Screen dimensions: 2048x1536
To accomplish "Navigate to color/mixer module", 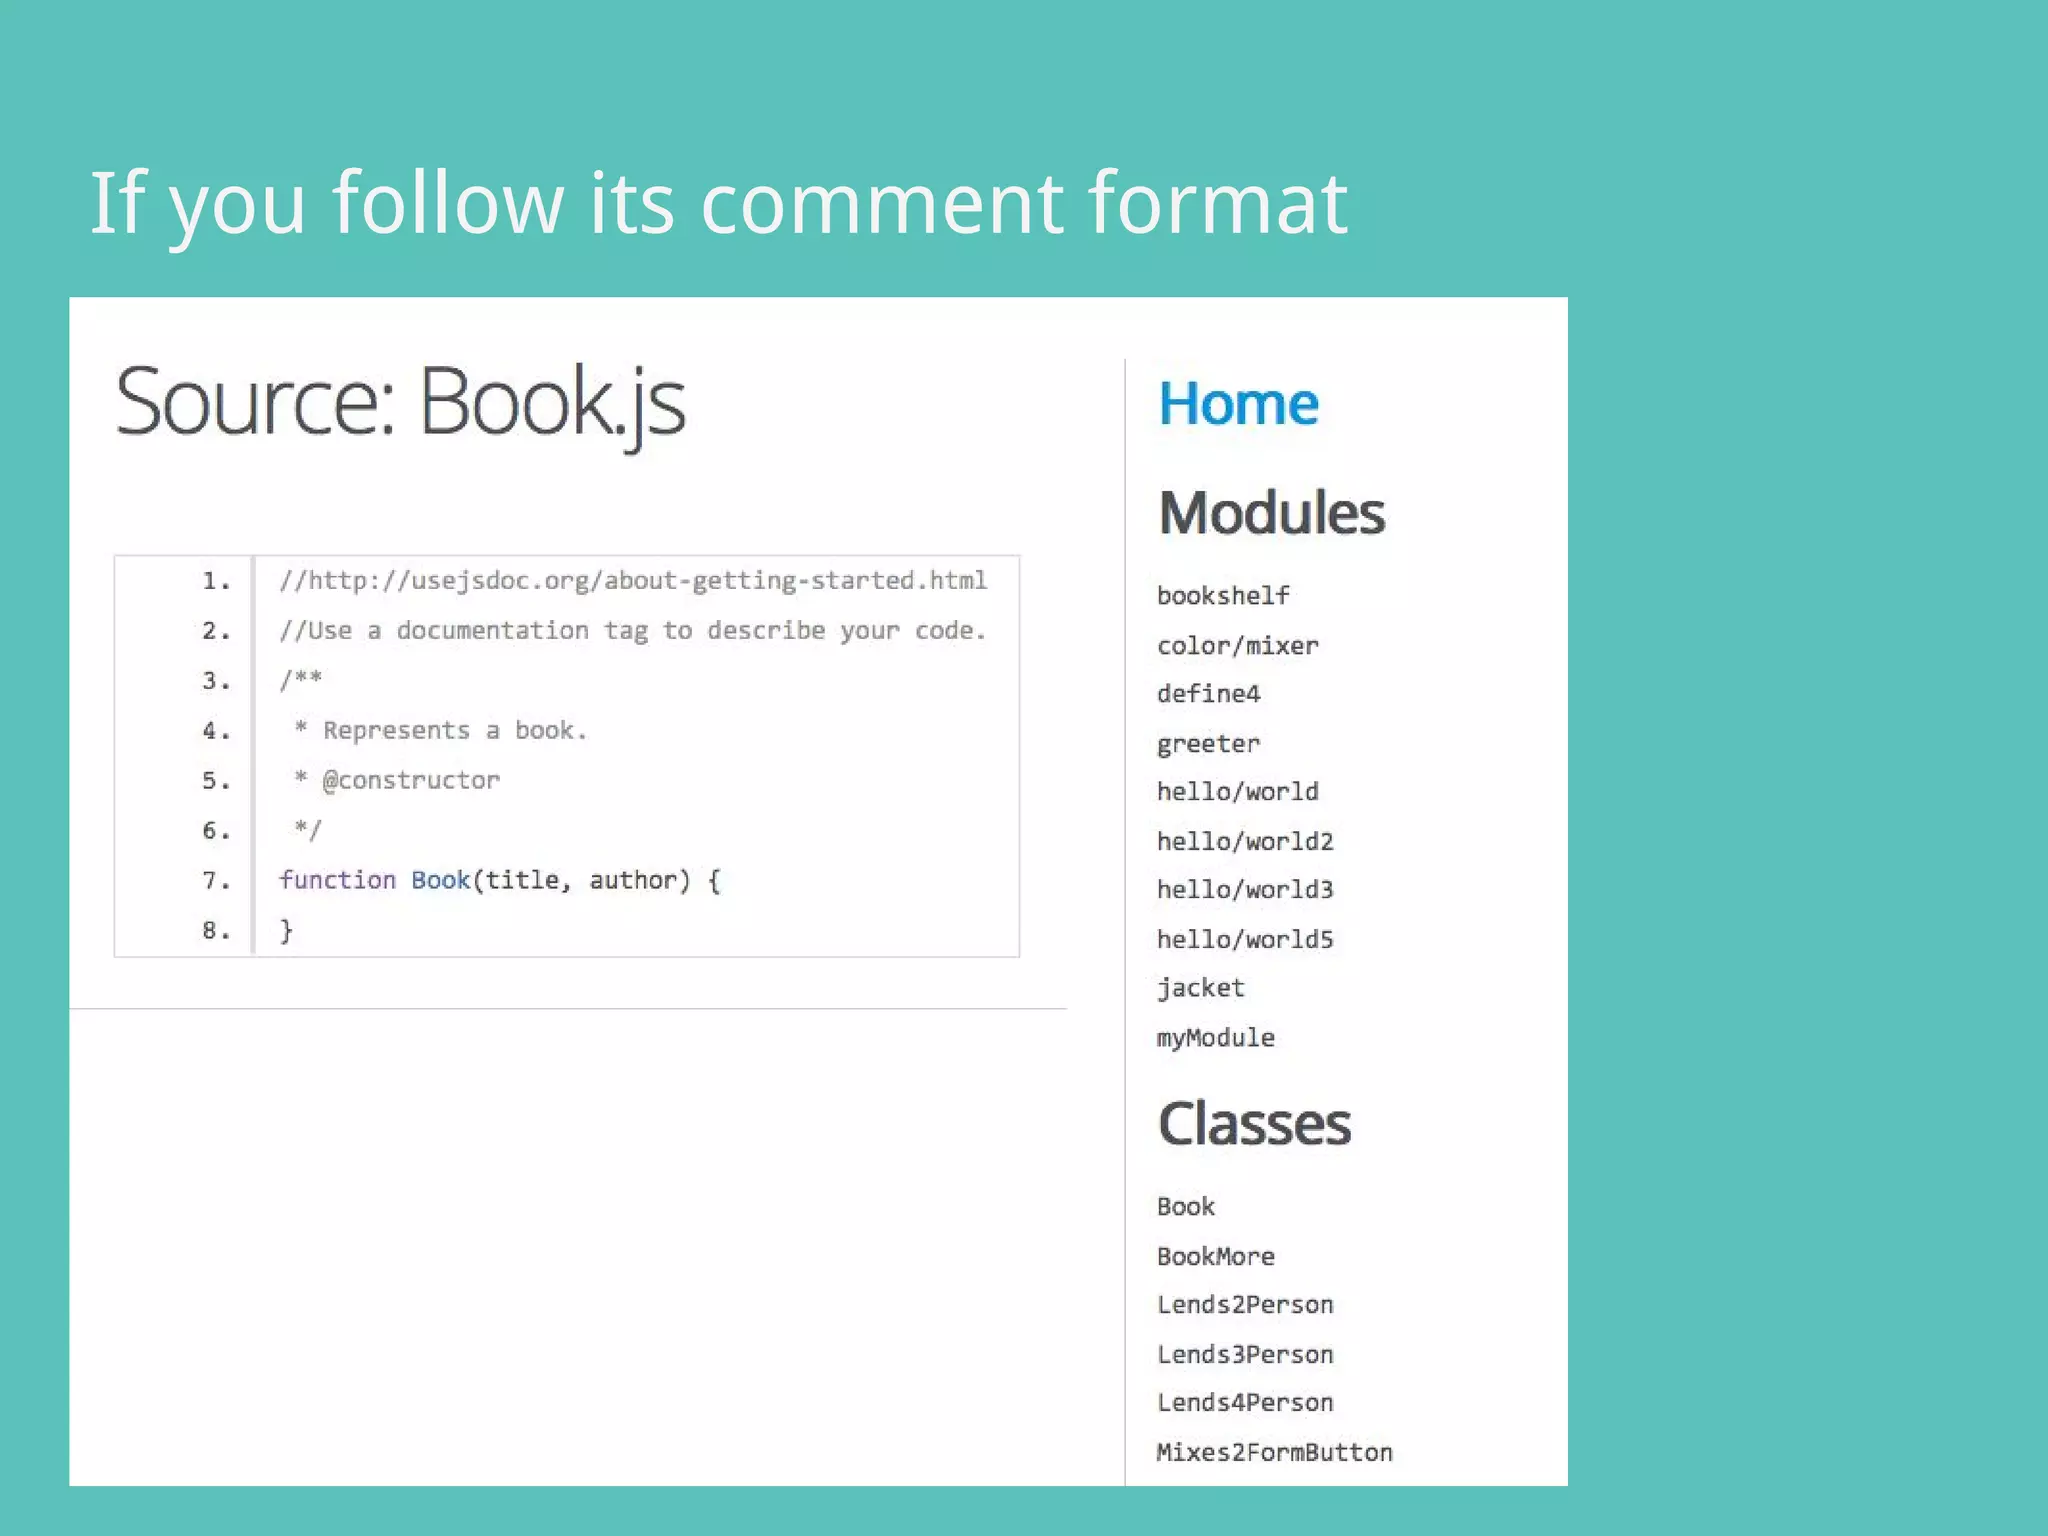I will tap(1237, 646).
